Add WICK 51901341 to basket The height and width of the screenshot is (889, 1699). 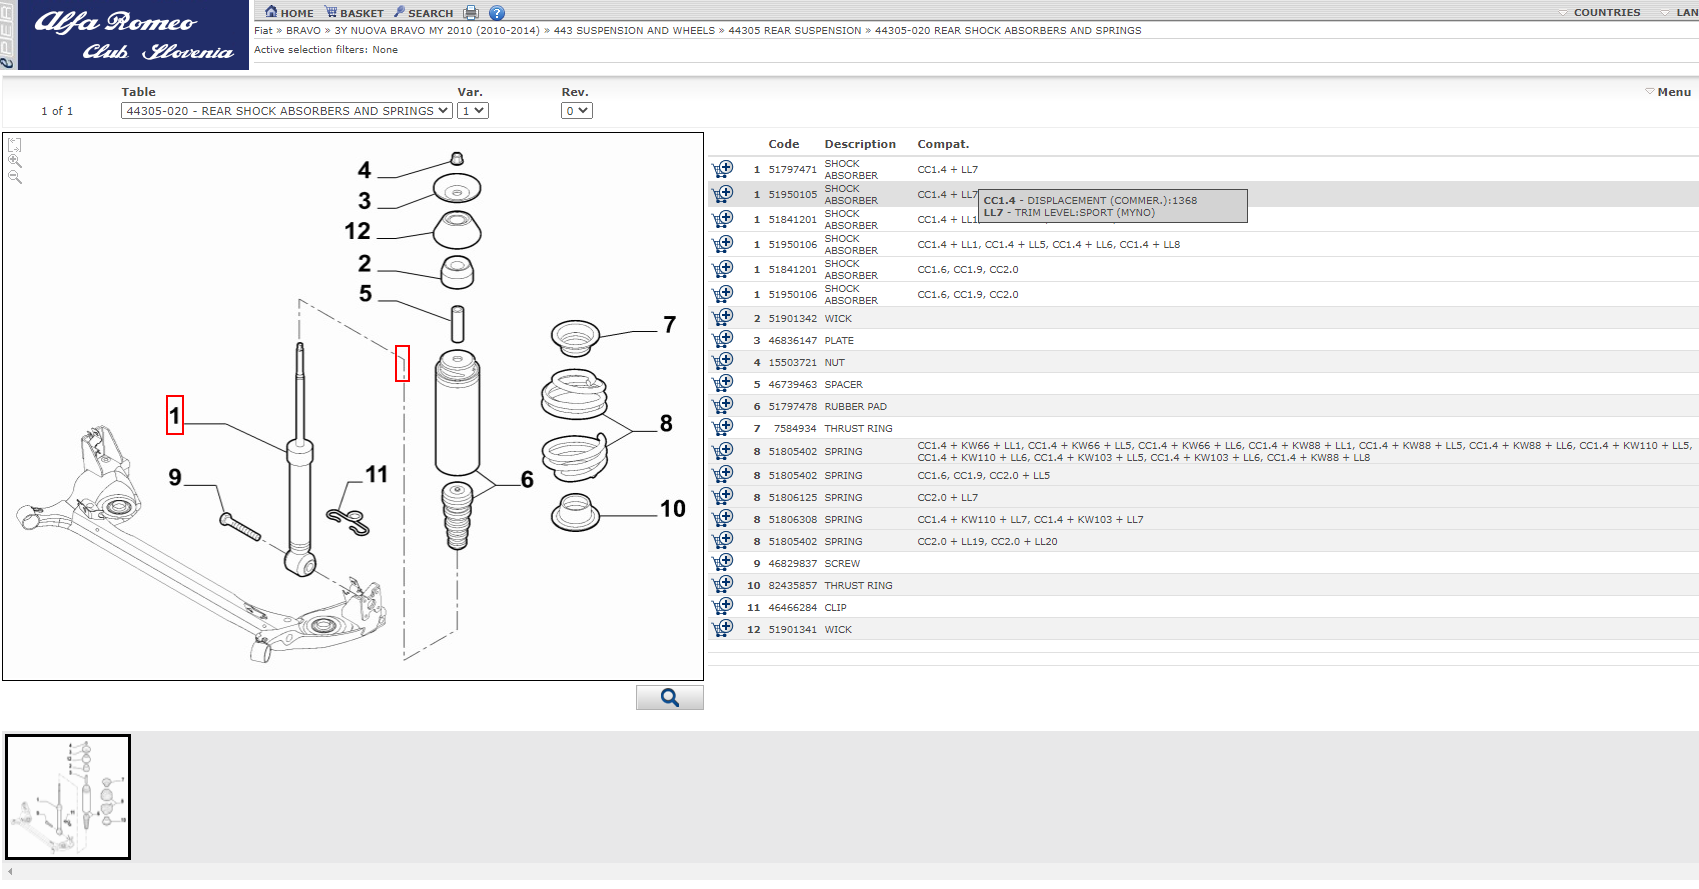723,629
